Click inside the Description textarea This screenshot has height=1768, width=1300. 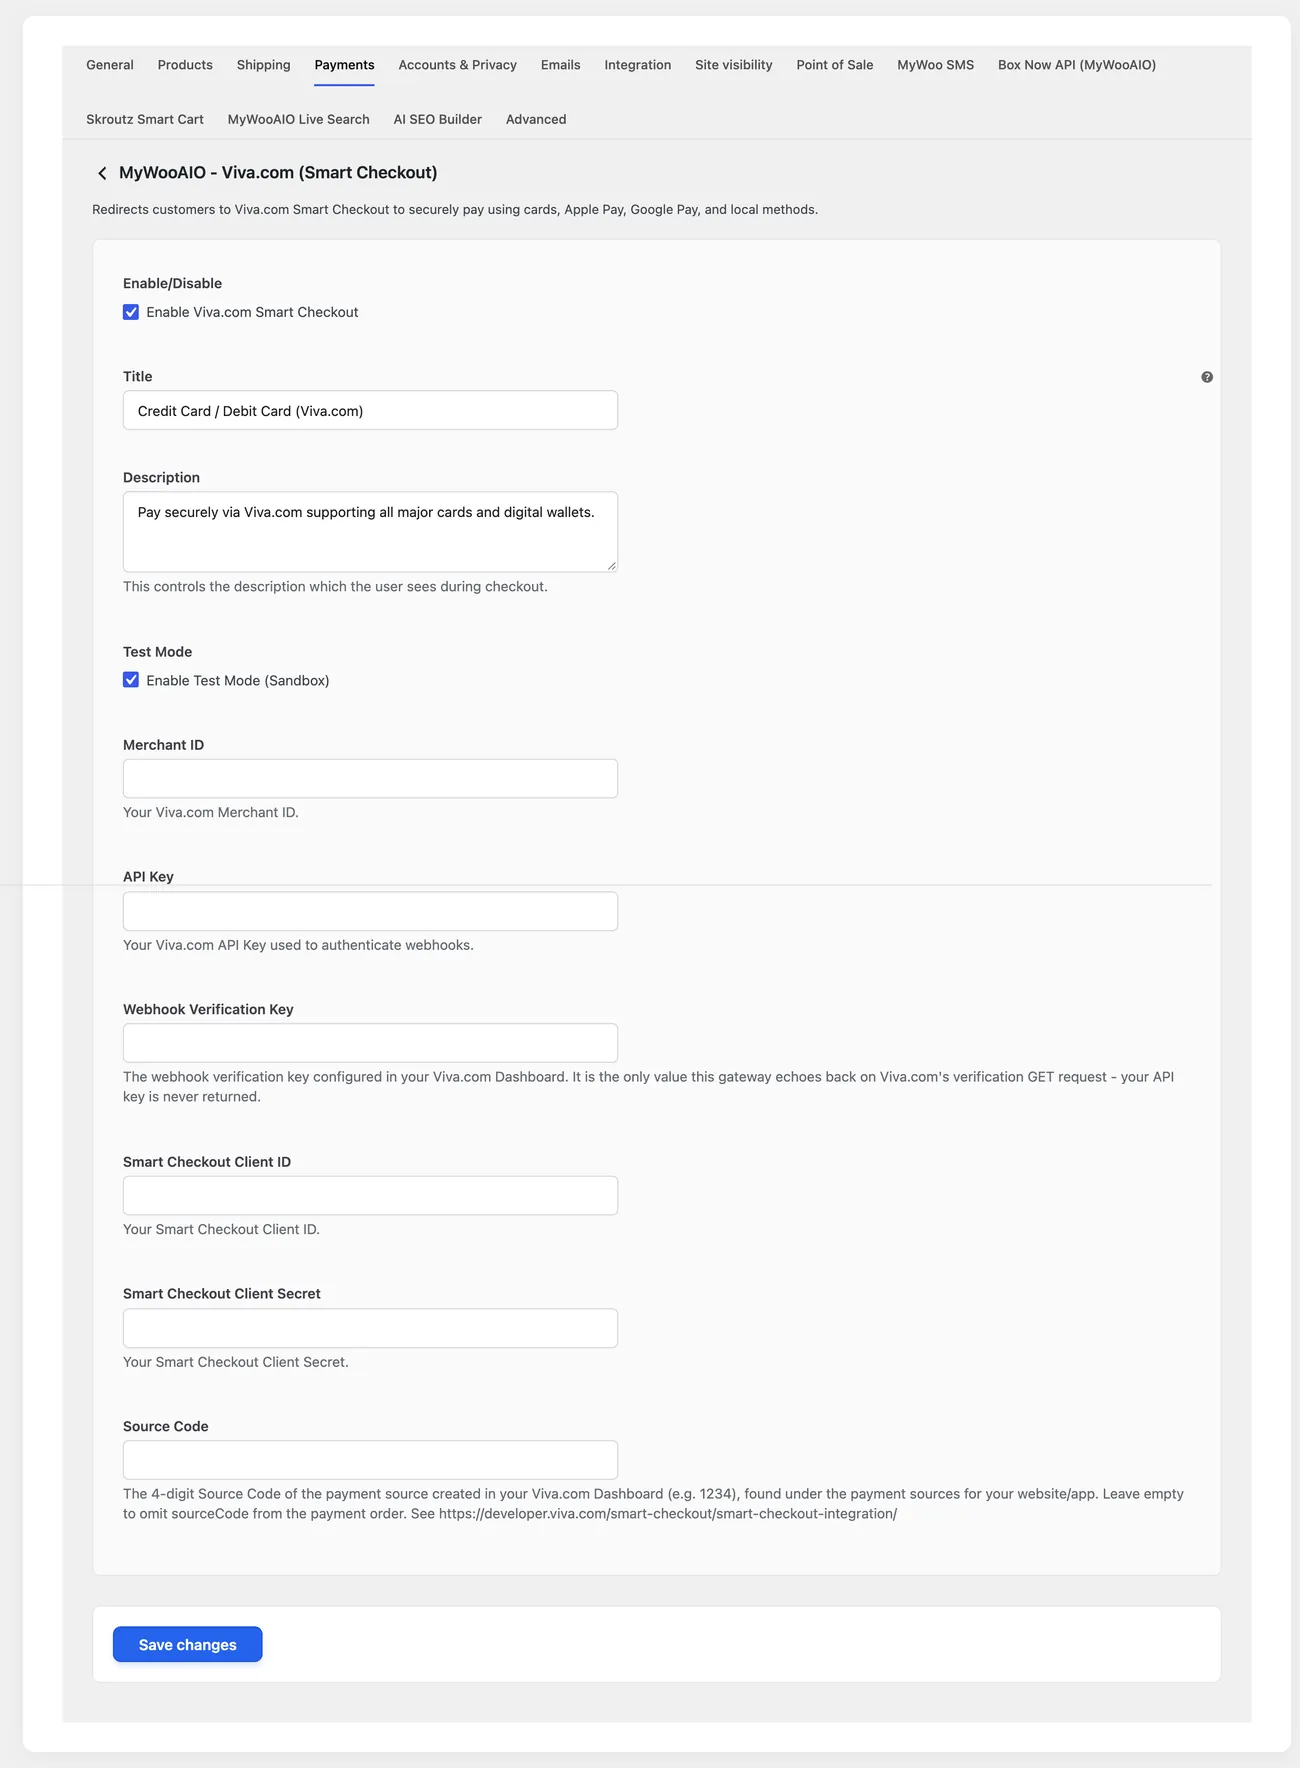pos(370,531)
